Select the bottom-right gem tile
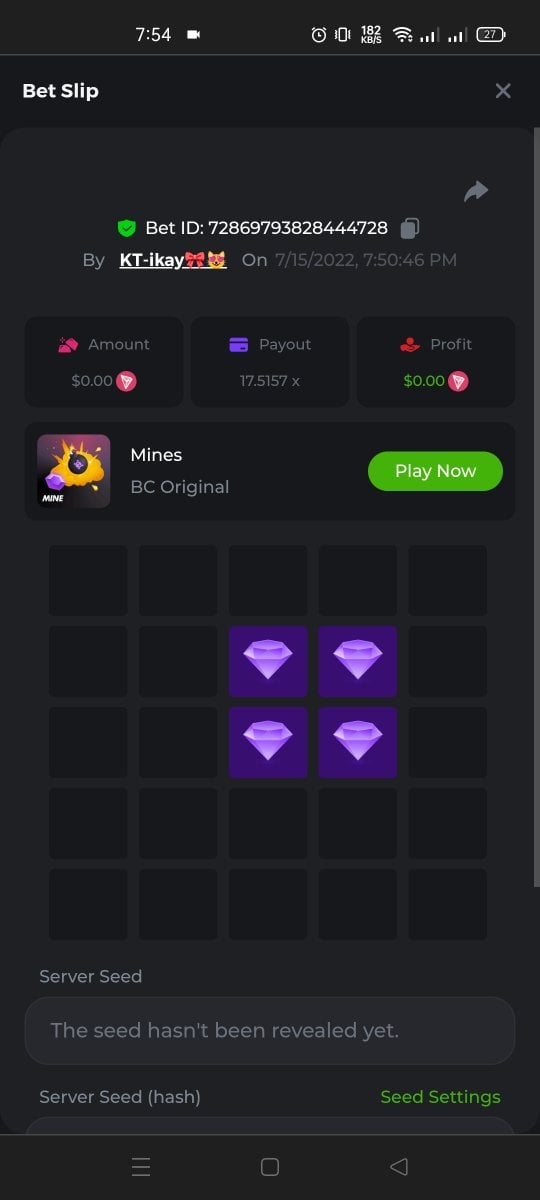 [x=358, y=742]
